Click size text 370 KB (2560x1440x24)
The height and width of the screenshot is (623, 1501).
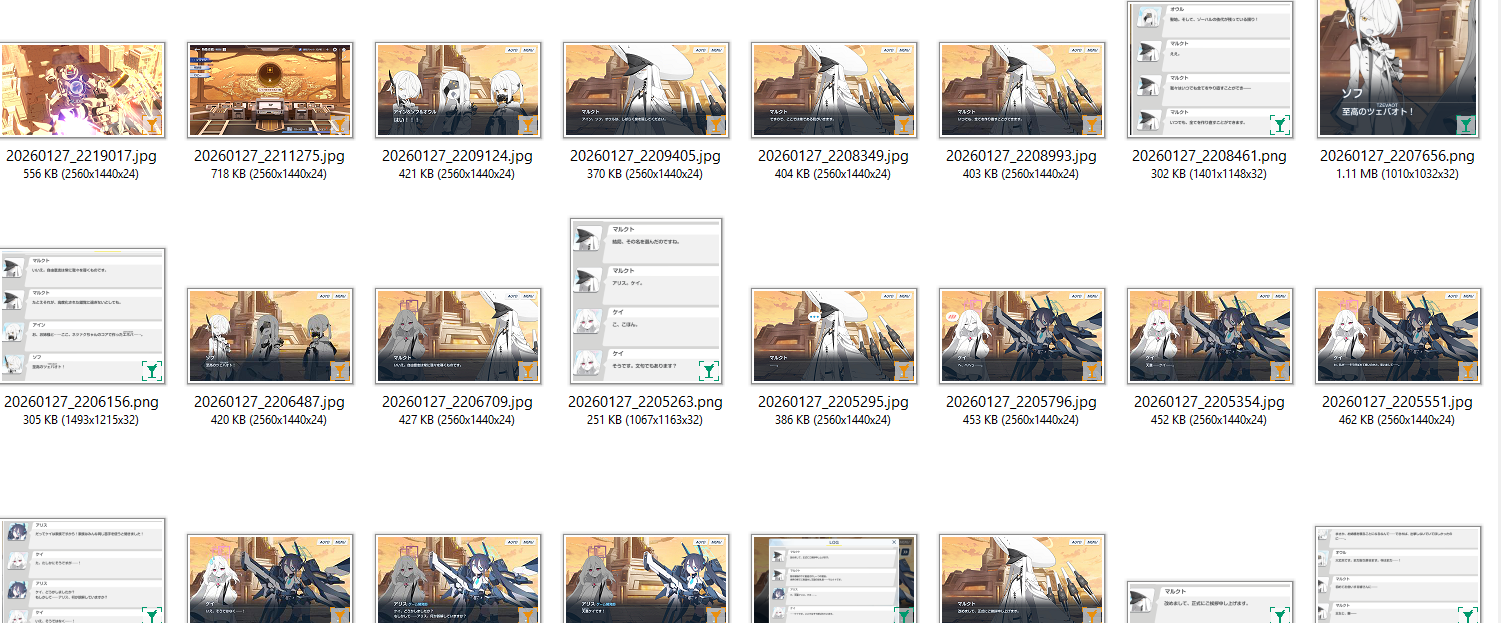coord(645,174)
